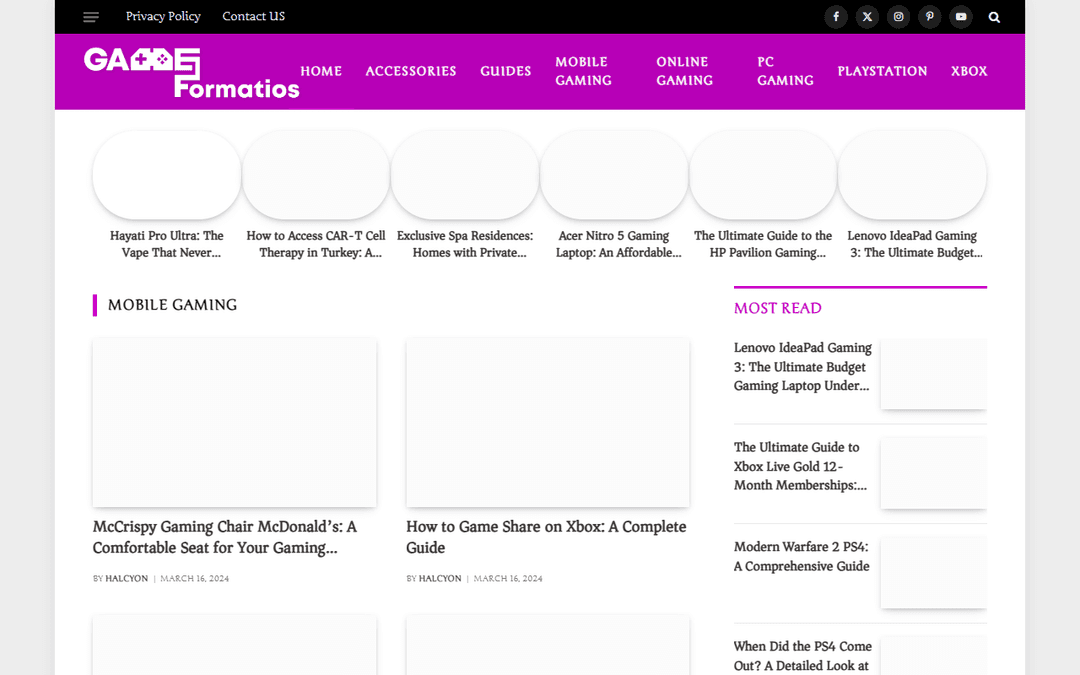Open 'Modern Warfare 2 PS4: A Comprehensive Guide' title
The height and width of the screenshot is (675, 1080).
tap(802, 557)
